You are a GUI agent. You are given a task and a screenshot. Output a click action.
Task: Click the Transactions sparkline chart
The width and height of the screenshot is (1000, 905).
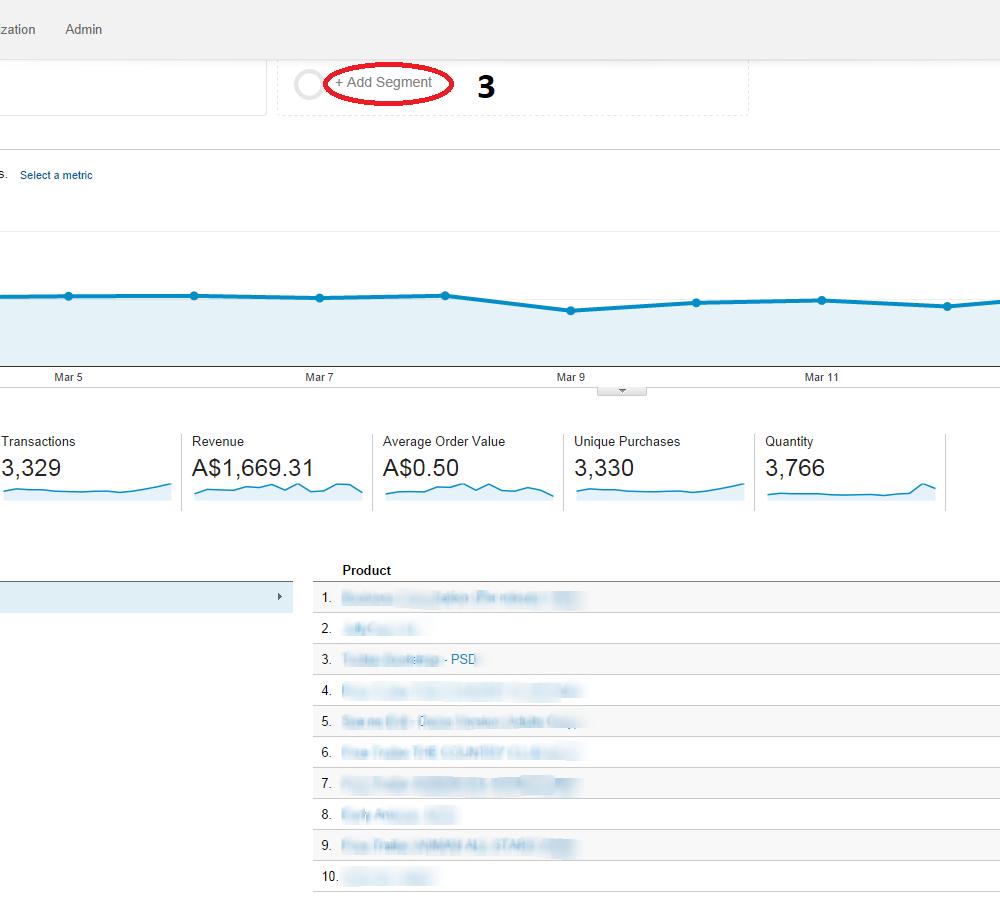[86, 490]
